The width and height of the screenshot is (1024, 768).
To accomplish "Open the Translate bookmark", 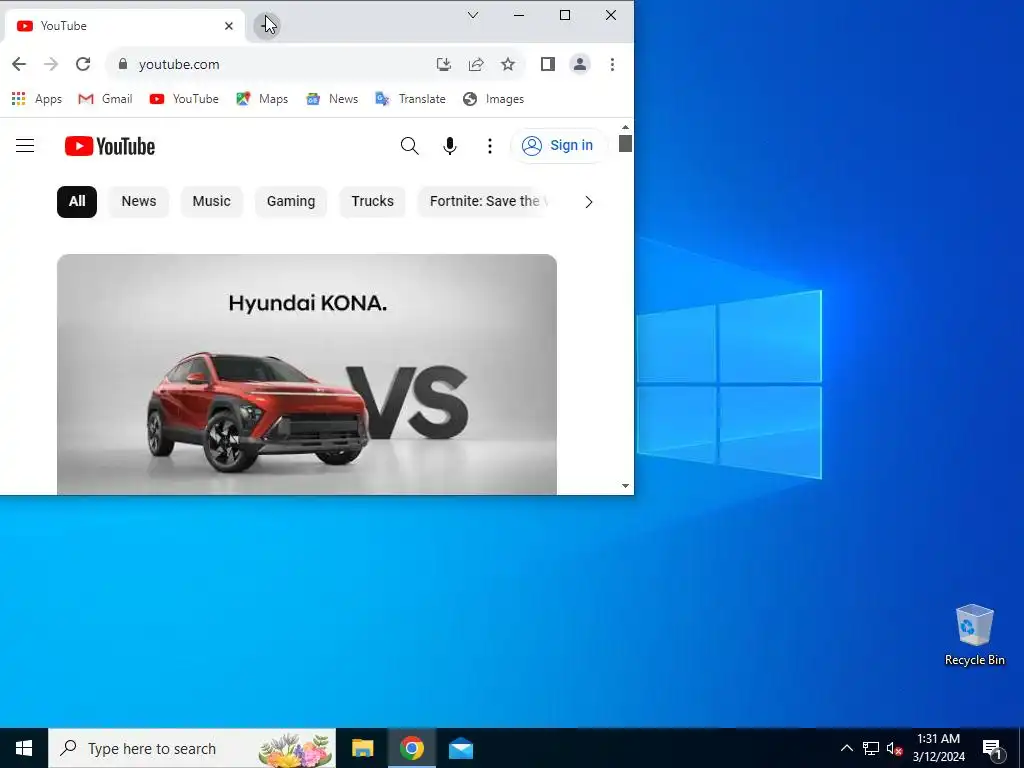I will pyautogui.click(x=411, y=99).
